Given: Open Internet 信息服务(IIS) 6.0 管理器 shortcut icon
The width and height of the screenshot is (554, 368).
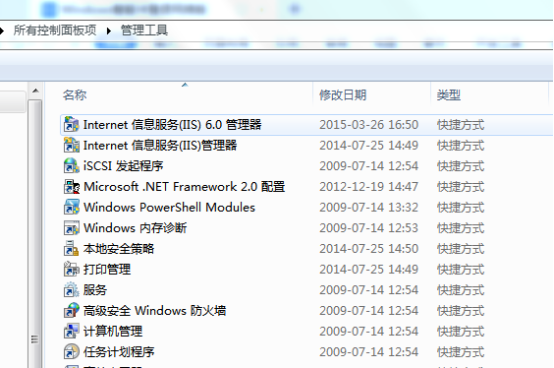Looking at the screenshot, I should click(x=71, y=125).
